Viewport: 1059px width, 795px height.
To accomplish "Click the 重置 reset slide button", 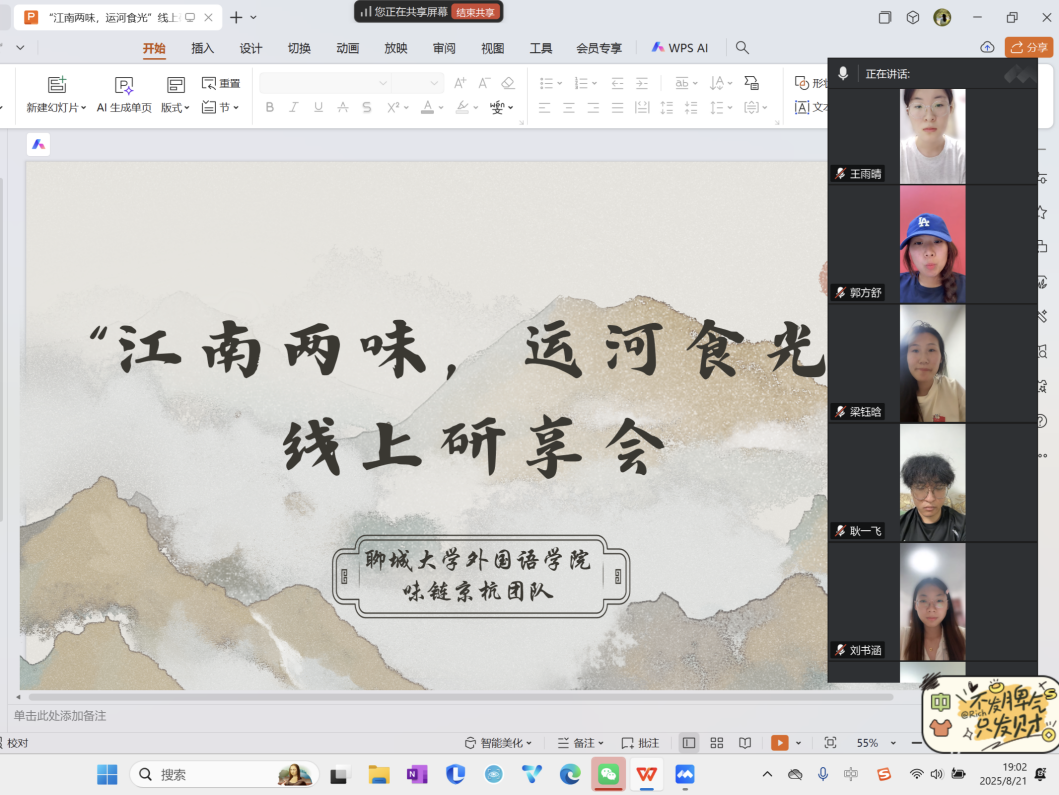I will pyautogui.click(x=221, y=84).
